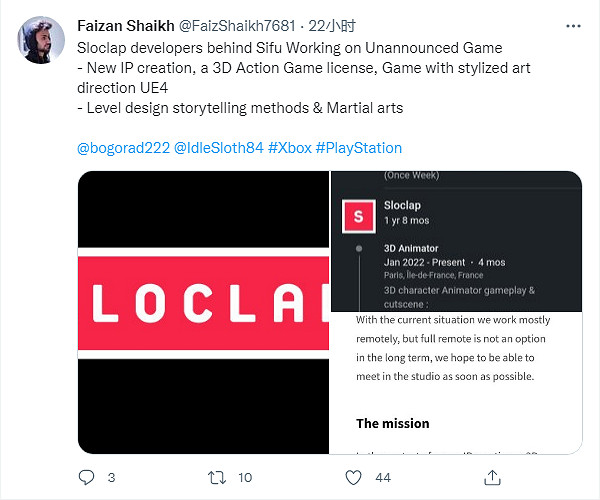Click the reply count 3
The width and height of the screenshot is (600, 500).
pyautogui.click(x=111, y=478)
